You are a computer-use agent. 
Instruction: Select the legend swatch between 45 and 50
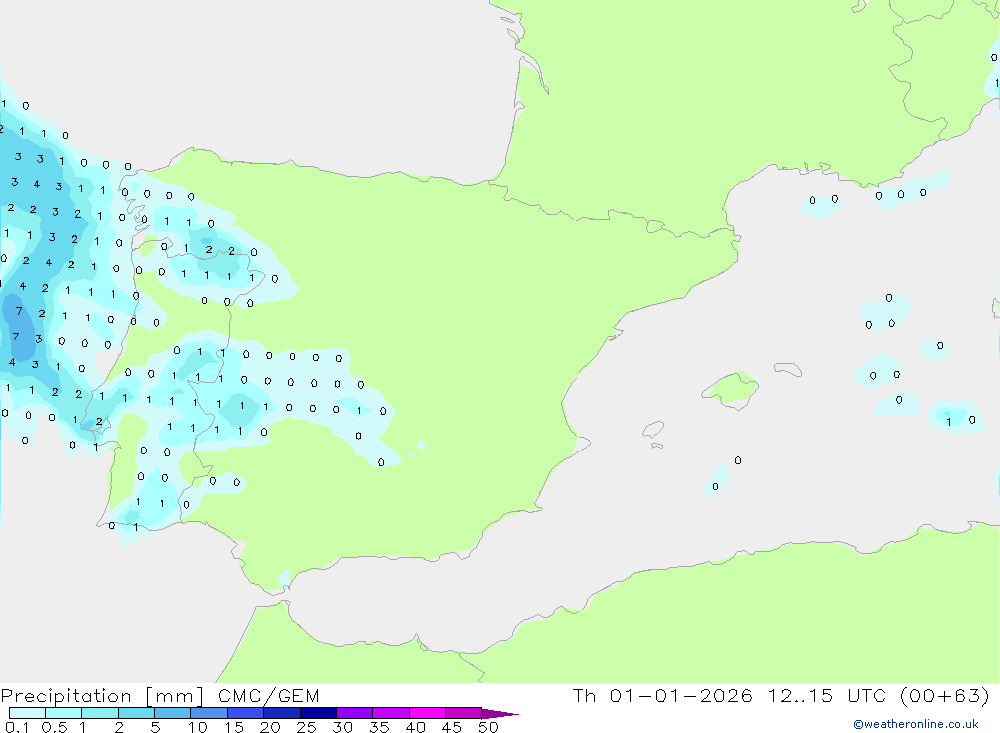pos(463,713)
